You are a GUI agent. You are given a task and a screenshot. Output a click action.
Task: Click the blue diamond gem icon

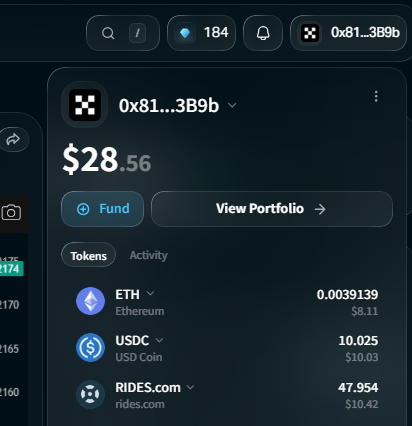point(185,33)
